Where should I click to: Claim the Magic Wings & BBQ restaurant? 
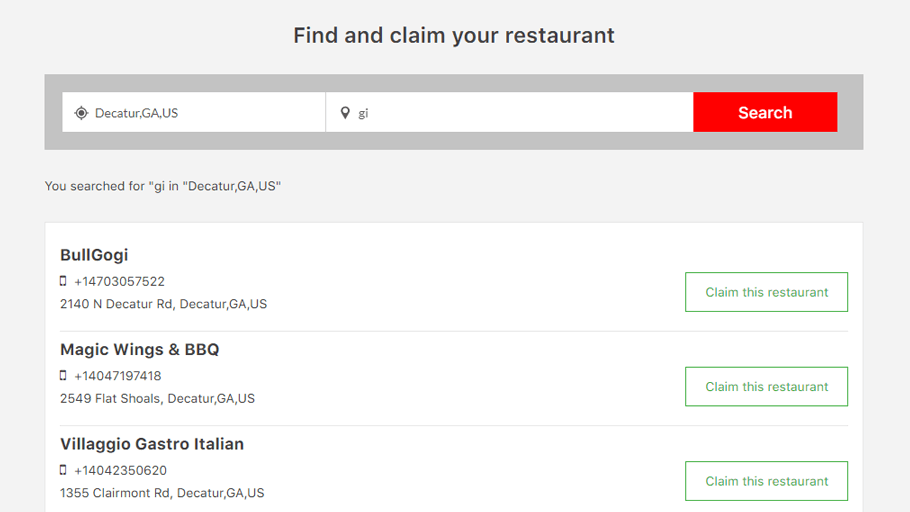tap(766, 387)
